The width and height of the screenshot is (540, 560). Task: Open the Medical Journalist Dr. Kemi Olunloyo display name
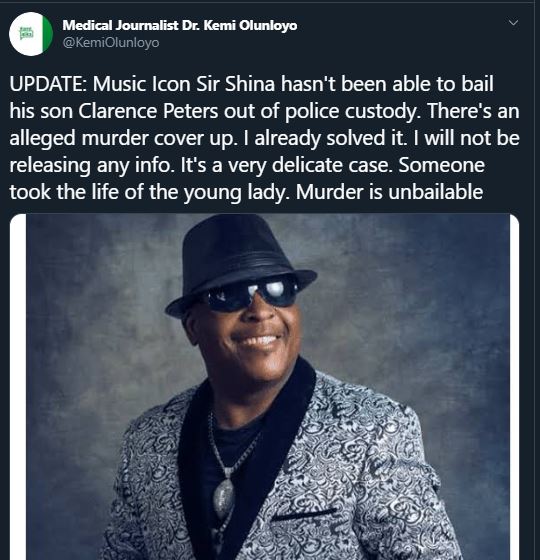(180, 25)
